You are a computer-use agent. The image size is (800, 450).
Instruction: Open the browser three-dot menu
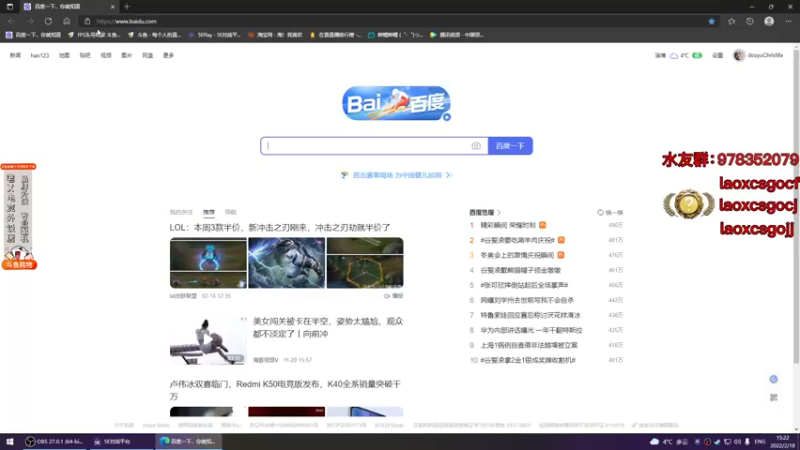click(x=788, y=21)
